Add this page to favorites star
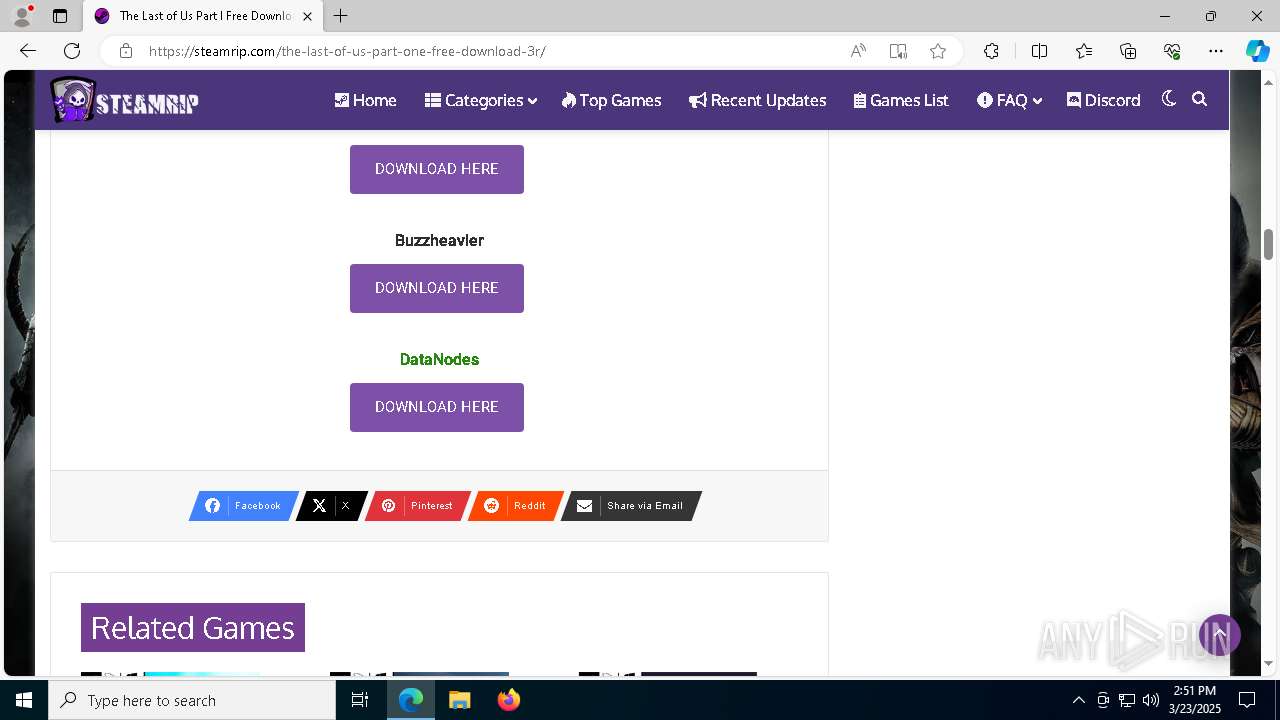Image resolution: width=1280 pixels, height=720 pixels. (938, 51)
